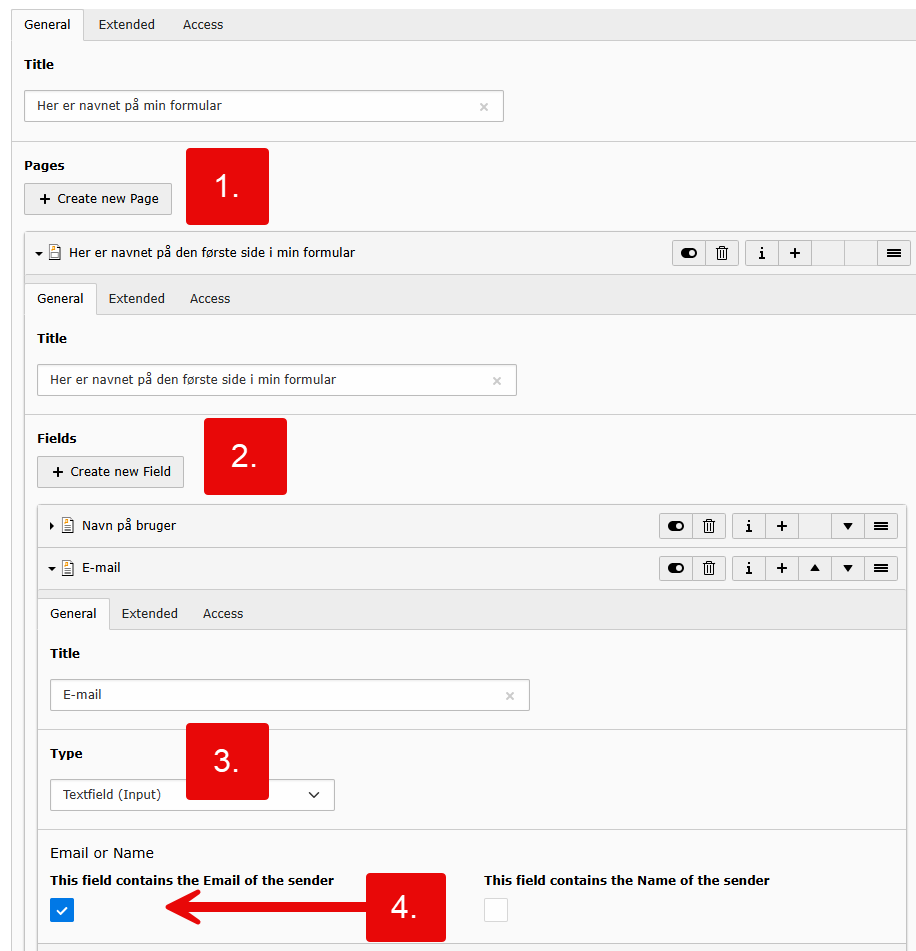Move the Navn på bruger field down
The image size is (916, 951).
[x=848, y=526]
